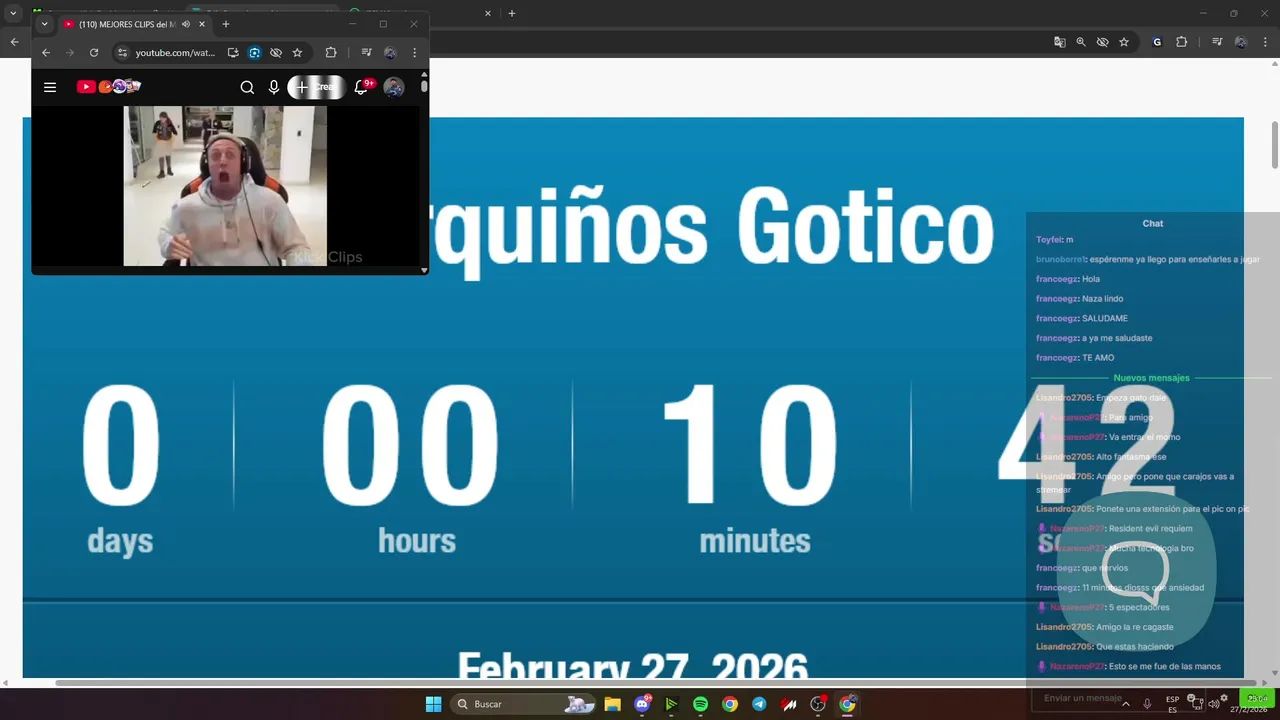The width and height of the screenshot is (1280, 720).
Task: Open Extensions puzzle in background Chrome window
Action: [x=1182, y=42]
